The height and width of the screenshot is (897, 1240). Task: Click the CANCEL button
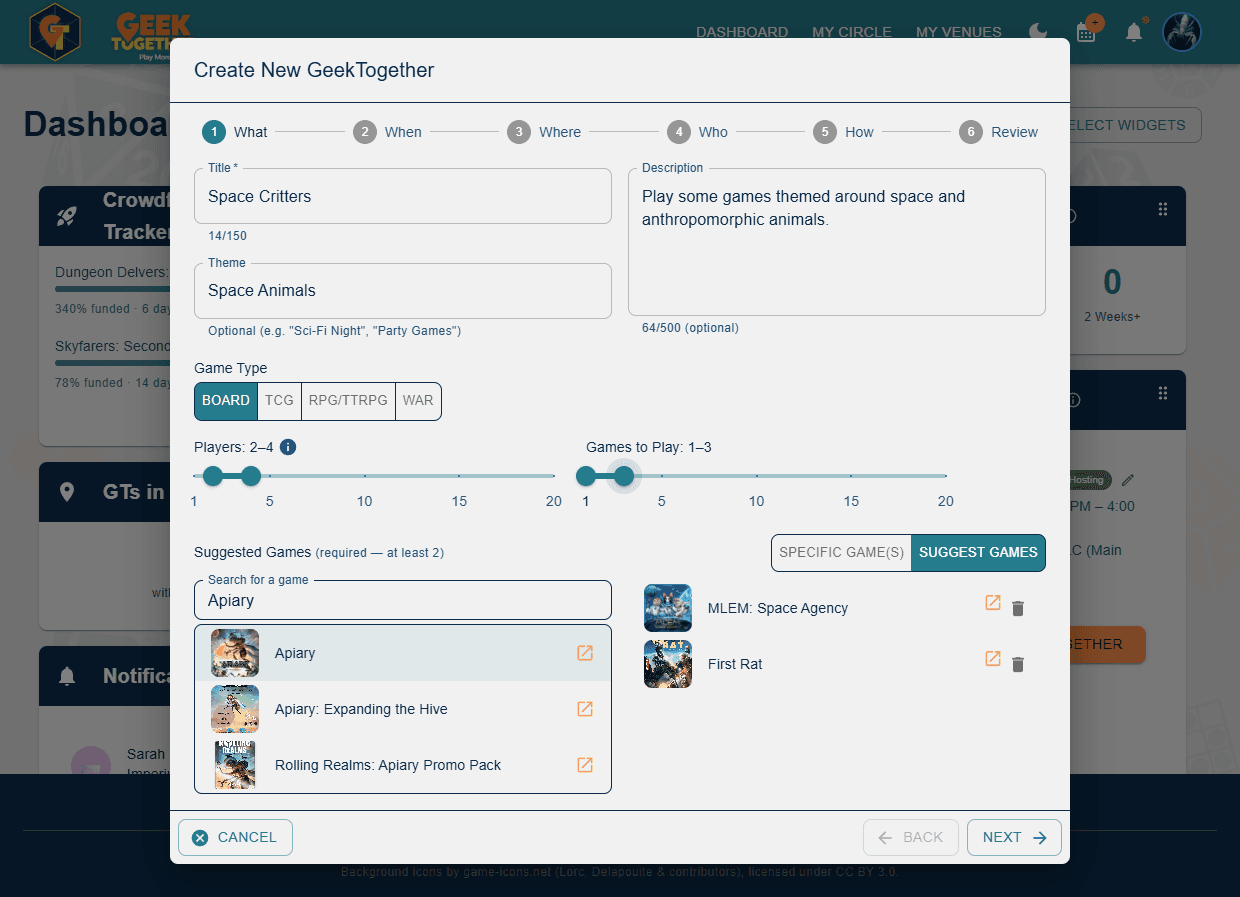pyautogui.click(x=235, y=837)
